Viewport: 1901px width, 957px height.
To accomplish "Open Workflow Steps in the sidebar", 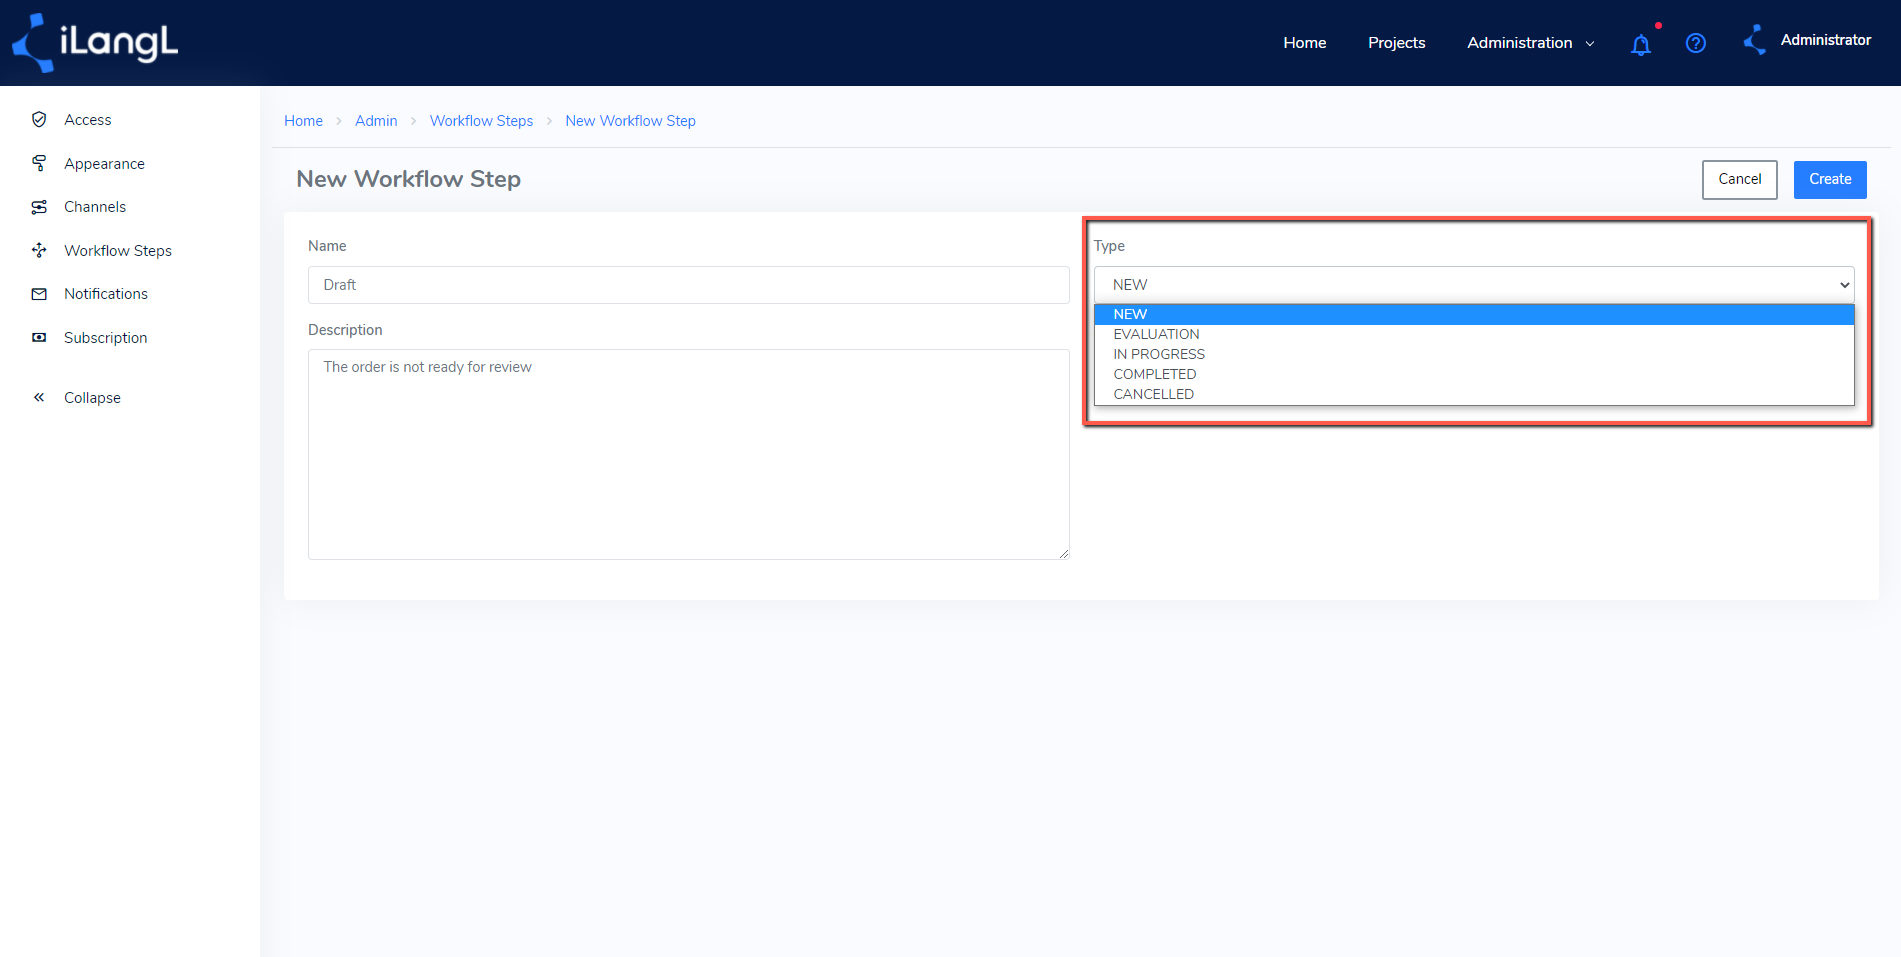I will [x=118, y=251].
